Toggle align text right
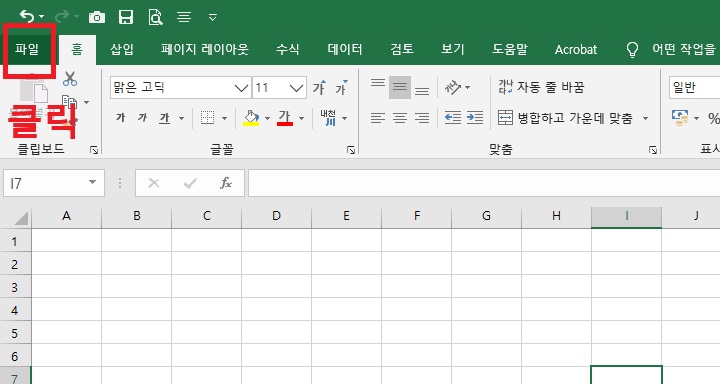The height and width of the screenshot is (384, 720). pos(422,118)
